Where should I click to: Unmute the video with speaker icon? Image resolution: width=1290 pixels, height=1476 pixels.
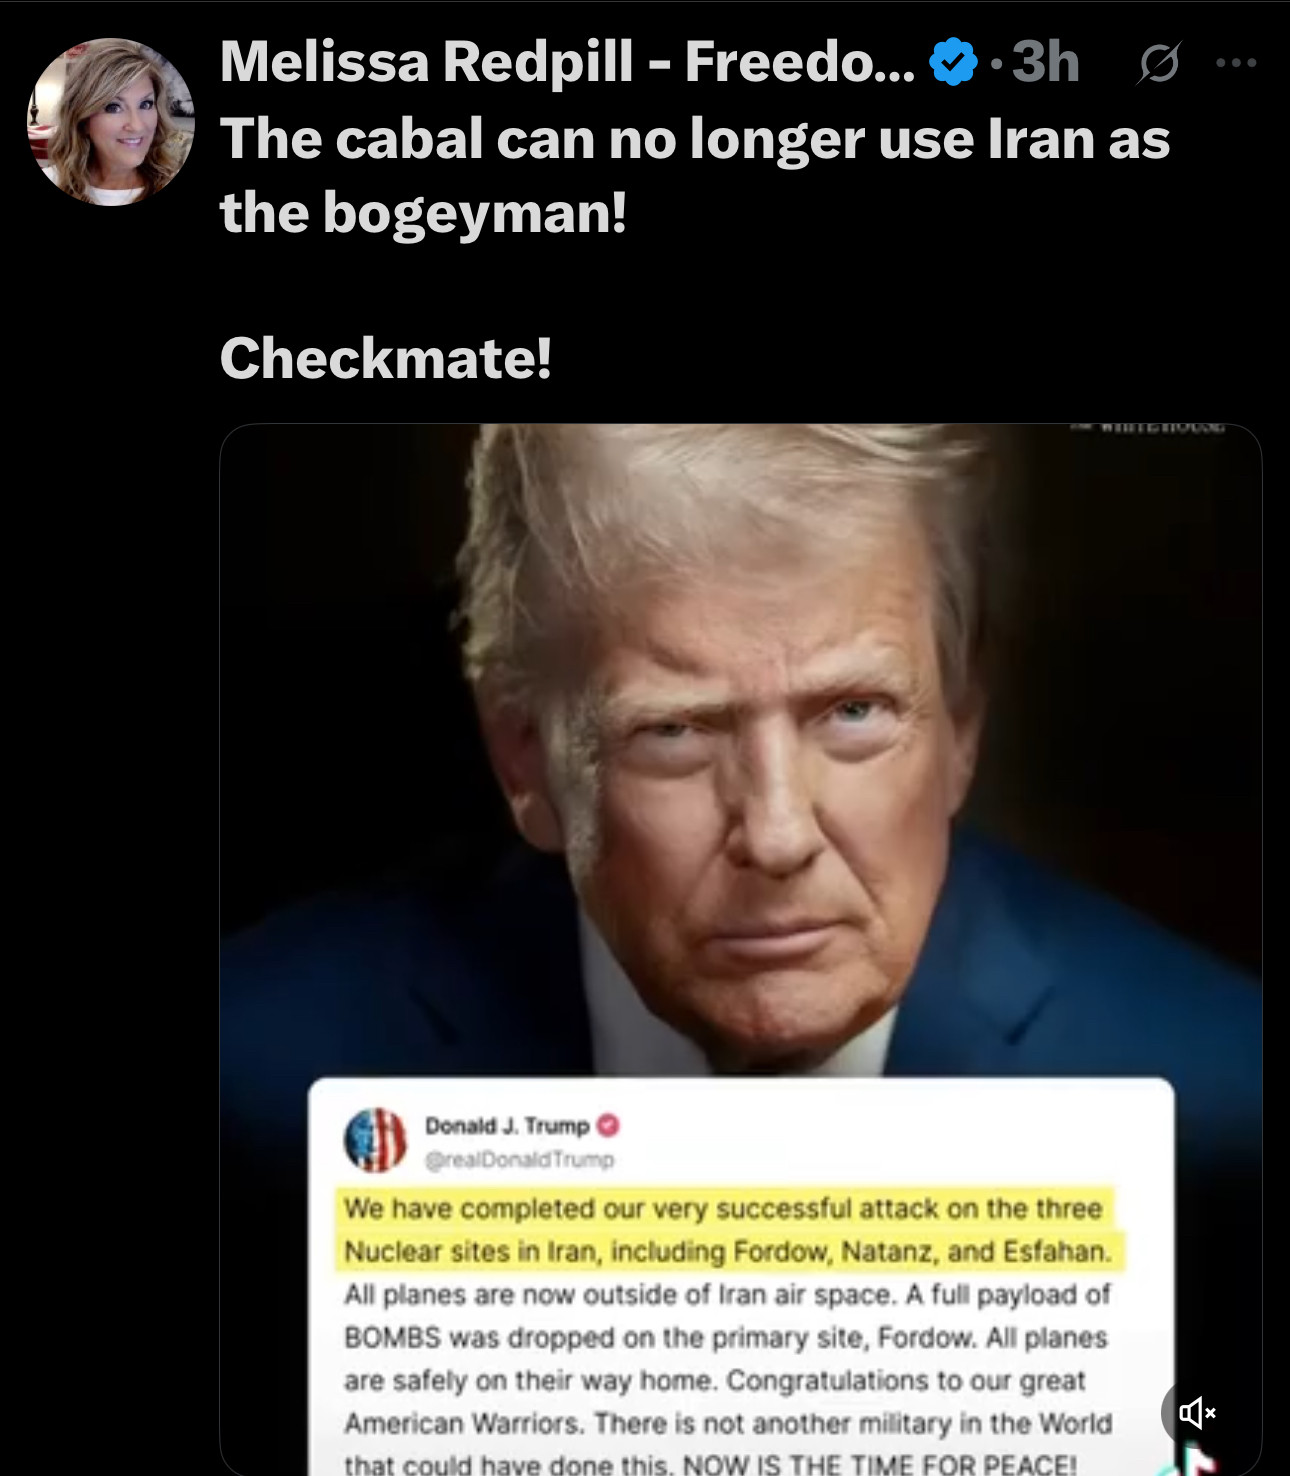click(x=1196, y=1412)
